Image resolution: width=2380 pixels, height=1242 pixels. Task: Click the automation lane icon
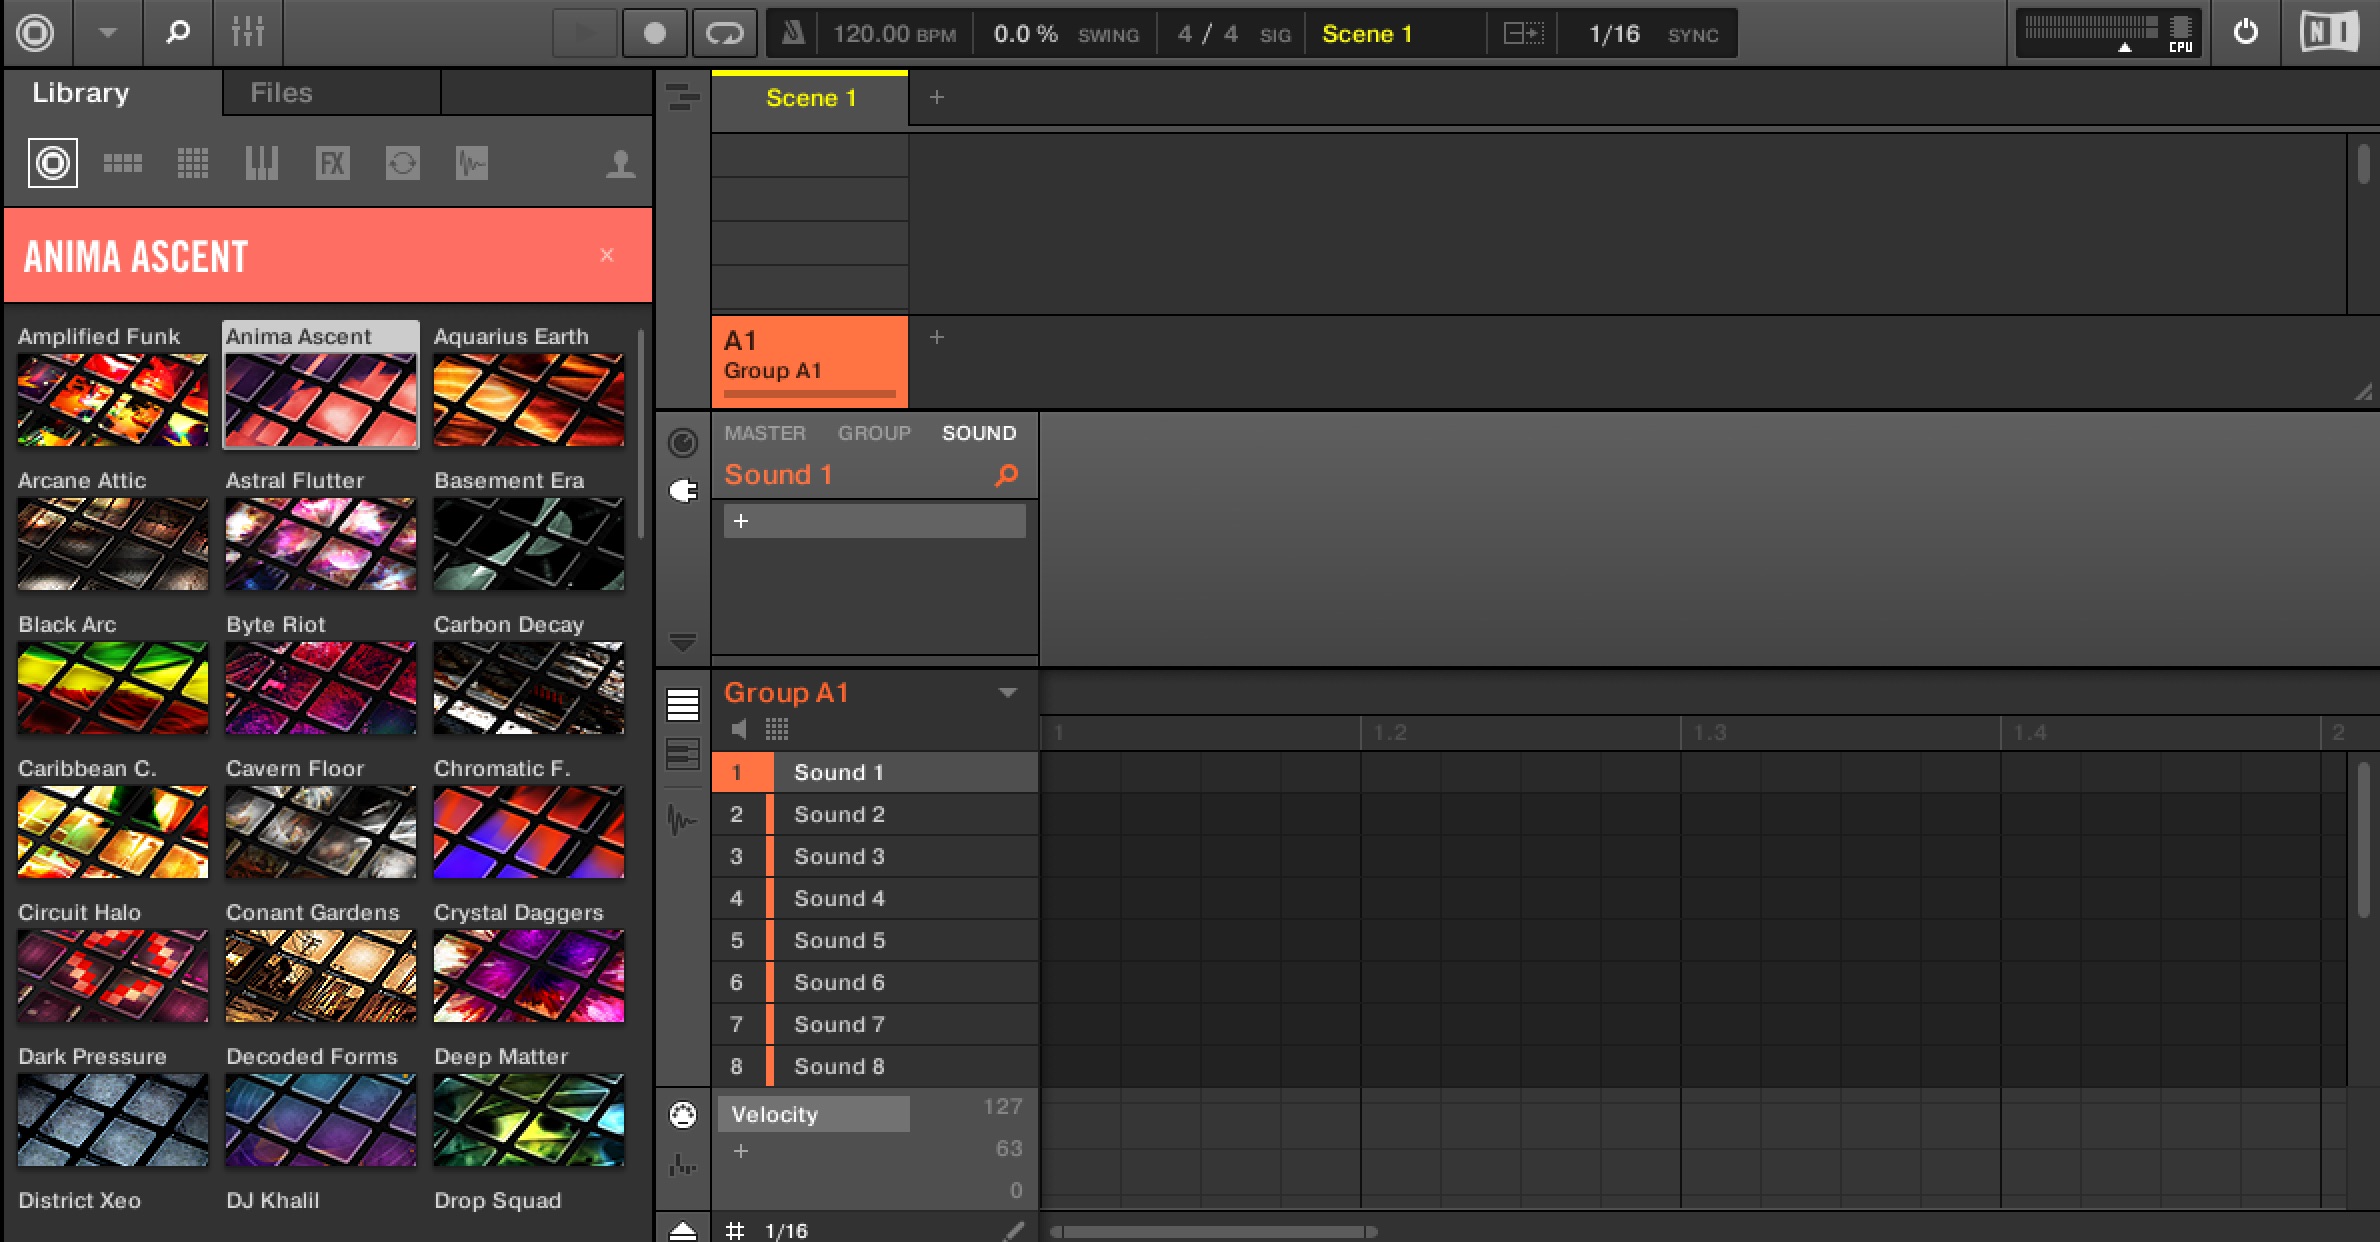pyautogui.click(x=683, y=1165)
